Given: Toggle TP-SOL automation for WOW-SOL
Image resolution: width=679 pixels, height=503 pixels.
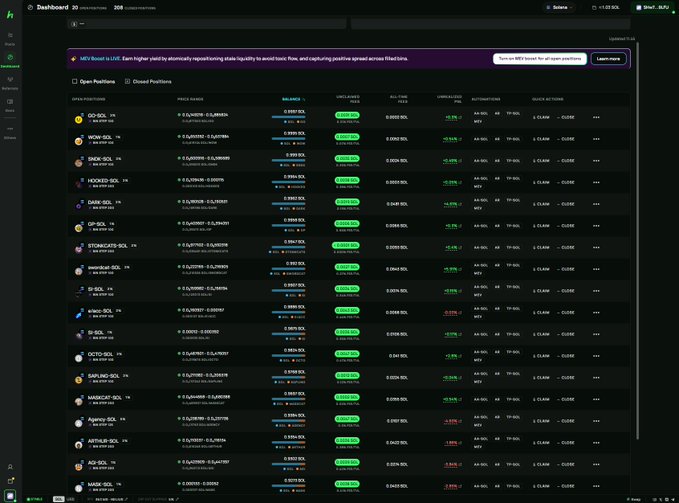Looking at the screenshot, I should (x=513, y=139).
